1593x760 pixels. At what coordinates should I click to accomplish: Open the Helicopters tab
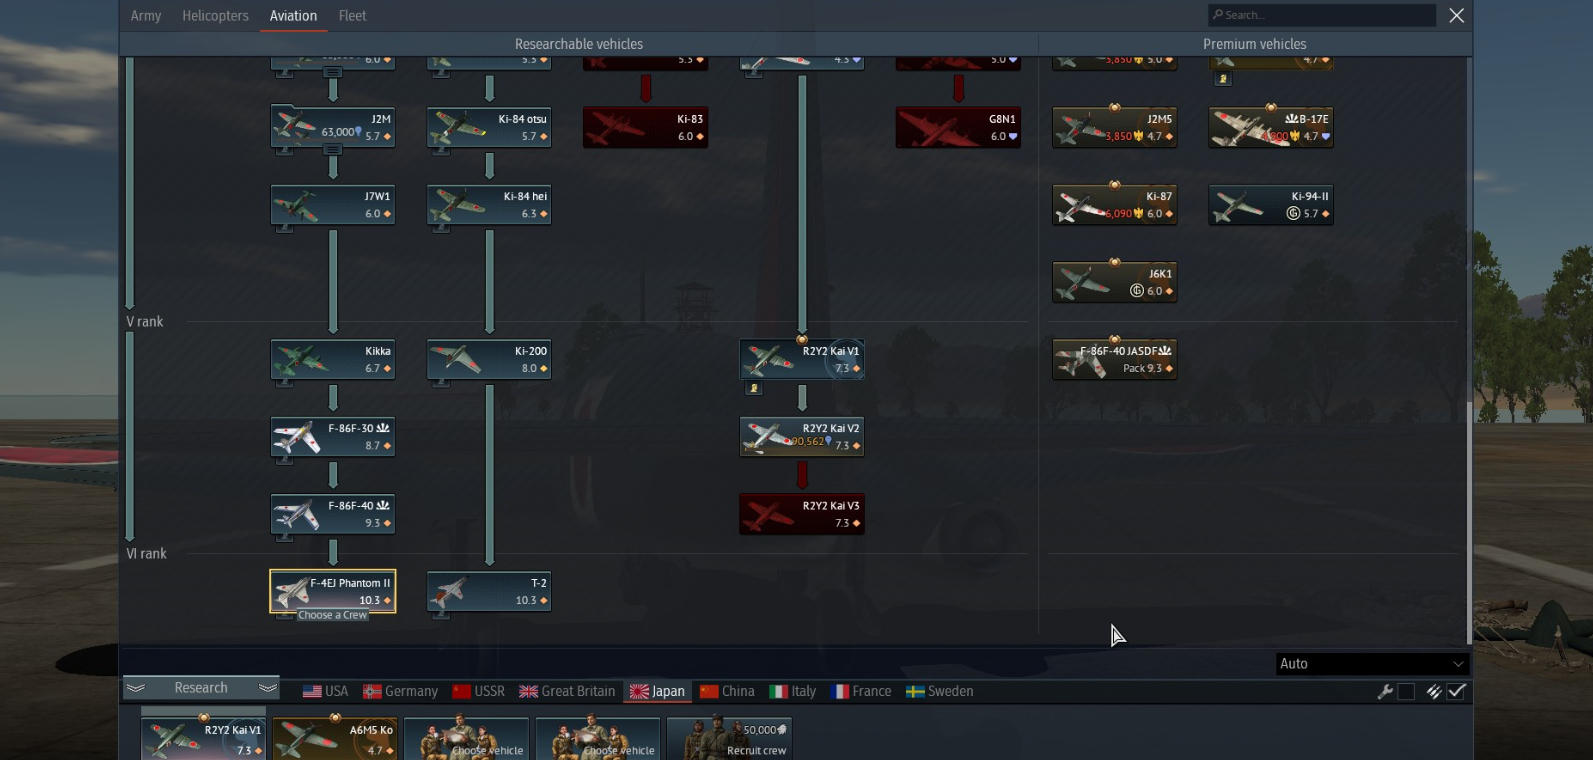tap(215, 16)
